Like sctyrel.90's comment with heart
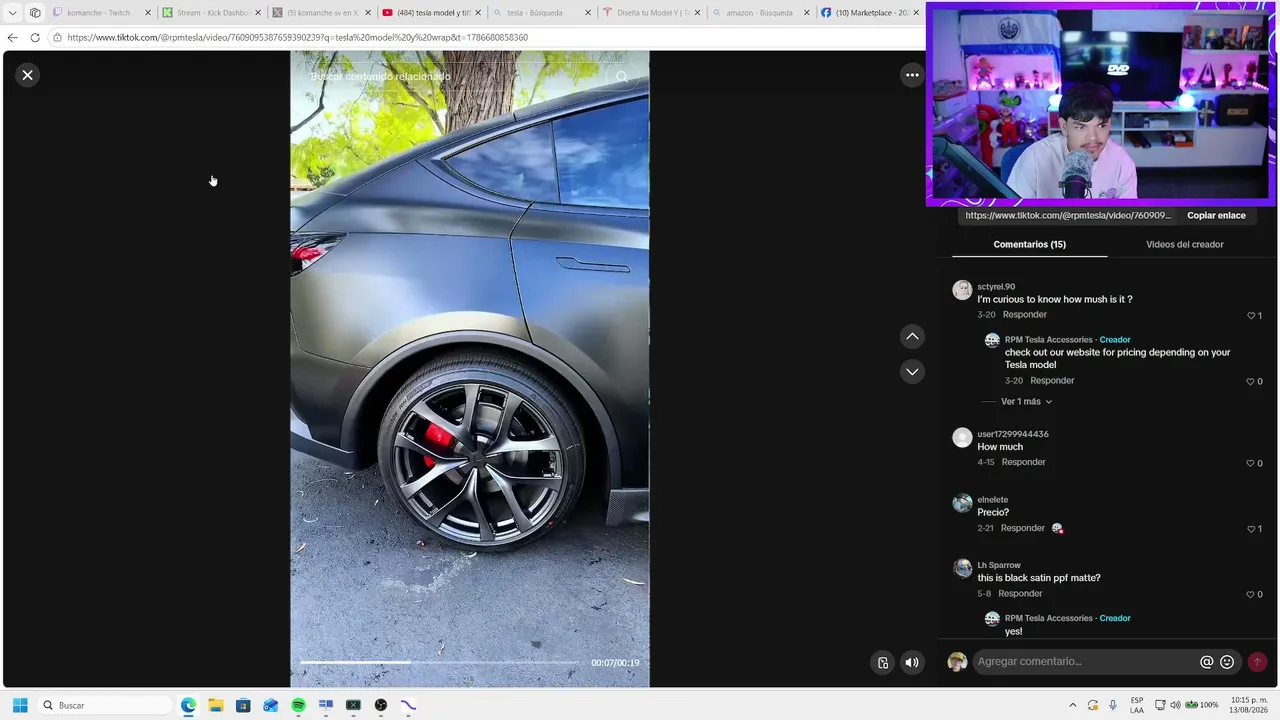 1251,316
